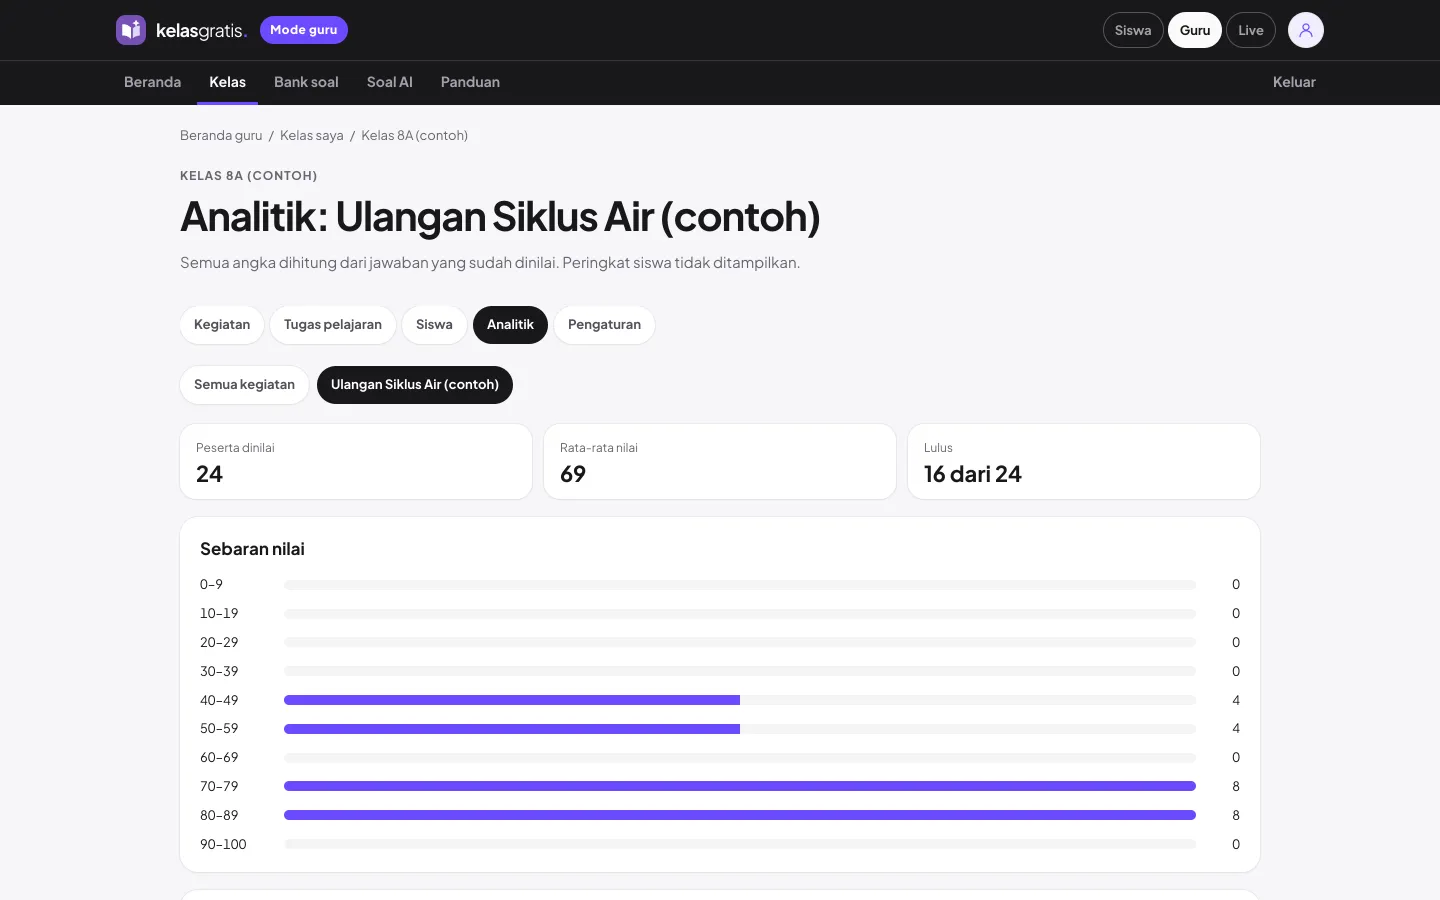Select the Tugas pelajaran tab

tap(333, 325)
